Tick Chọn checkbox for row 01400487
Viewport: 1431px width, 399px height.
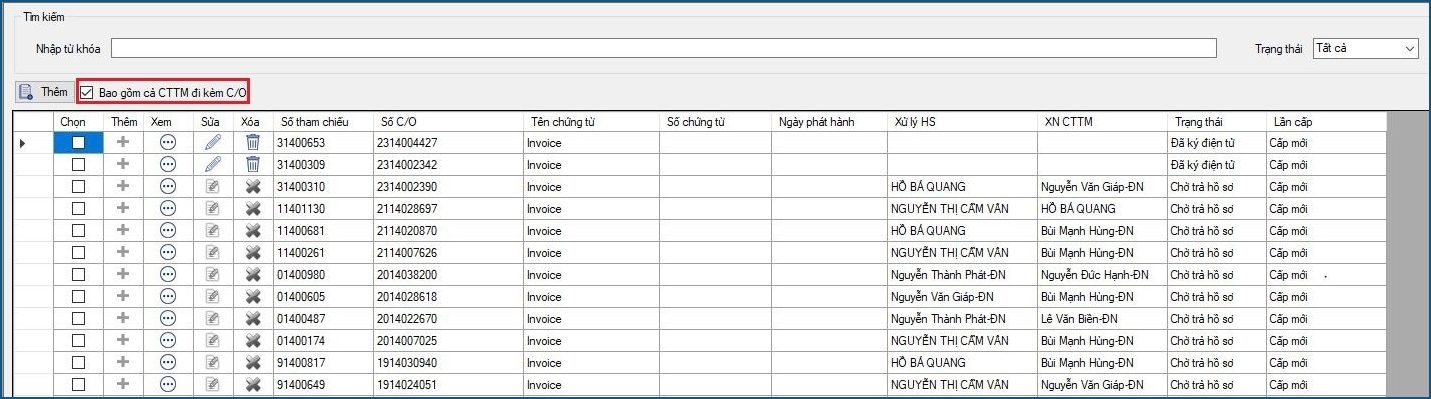(x=78, y=318)
